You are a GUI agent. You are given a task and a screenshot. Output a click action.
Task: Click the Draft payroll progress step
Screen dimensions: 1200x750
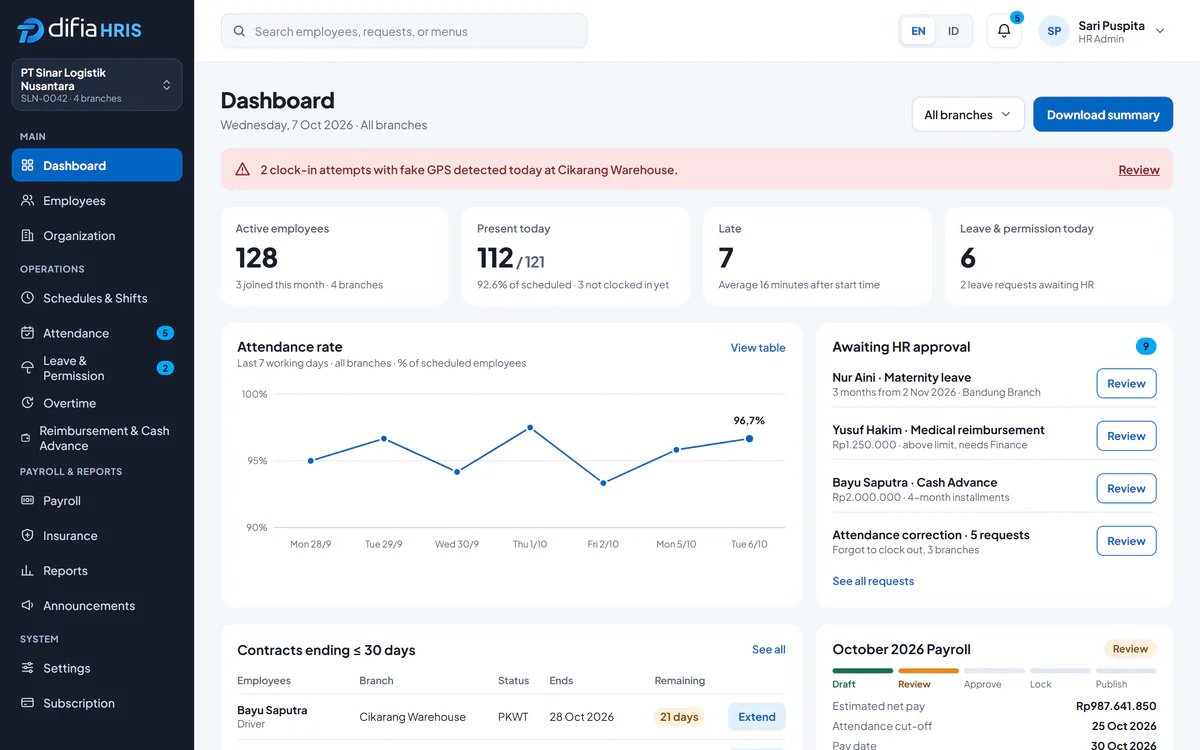[x=862, y=678]
